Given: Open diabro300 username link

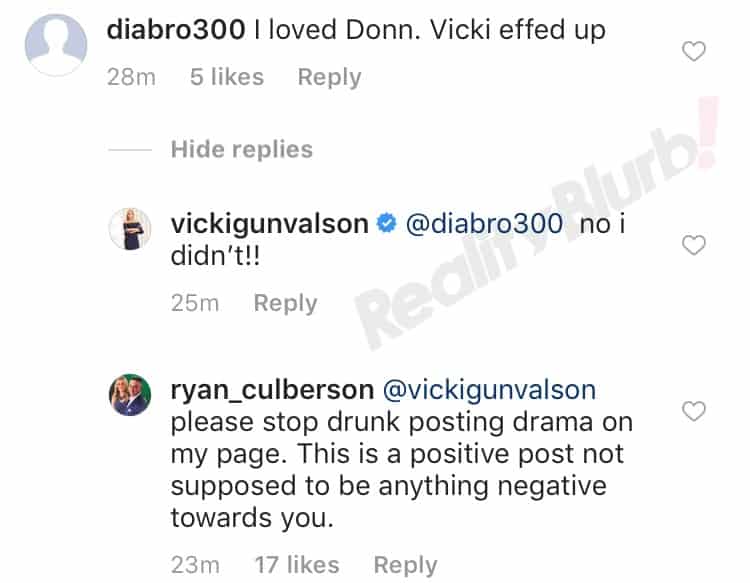Looking at the screenshot, I should (x=176, y=30).
